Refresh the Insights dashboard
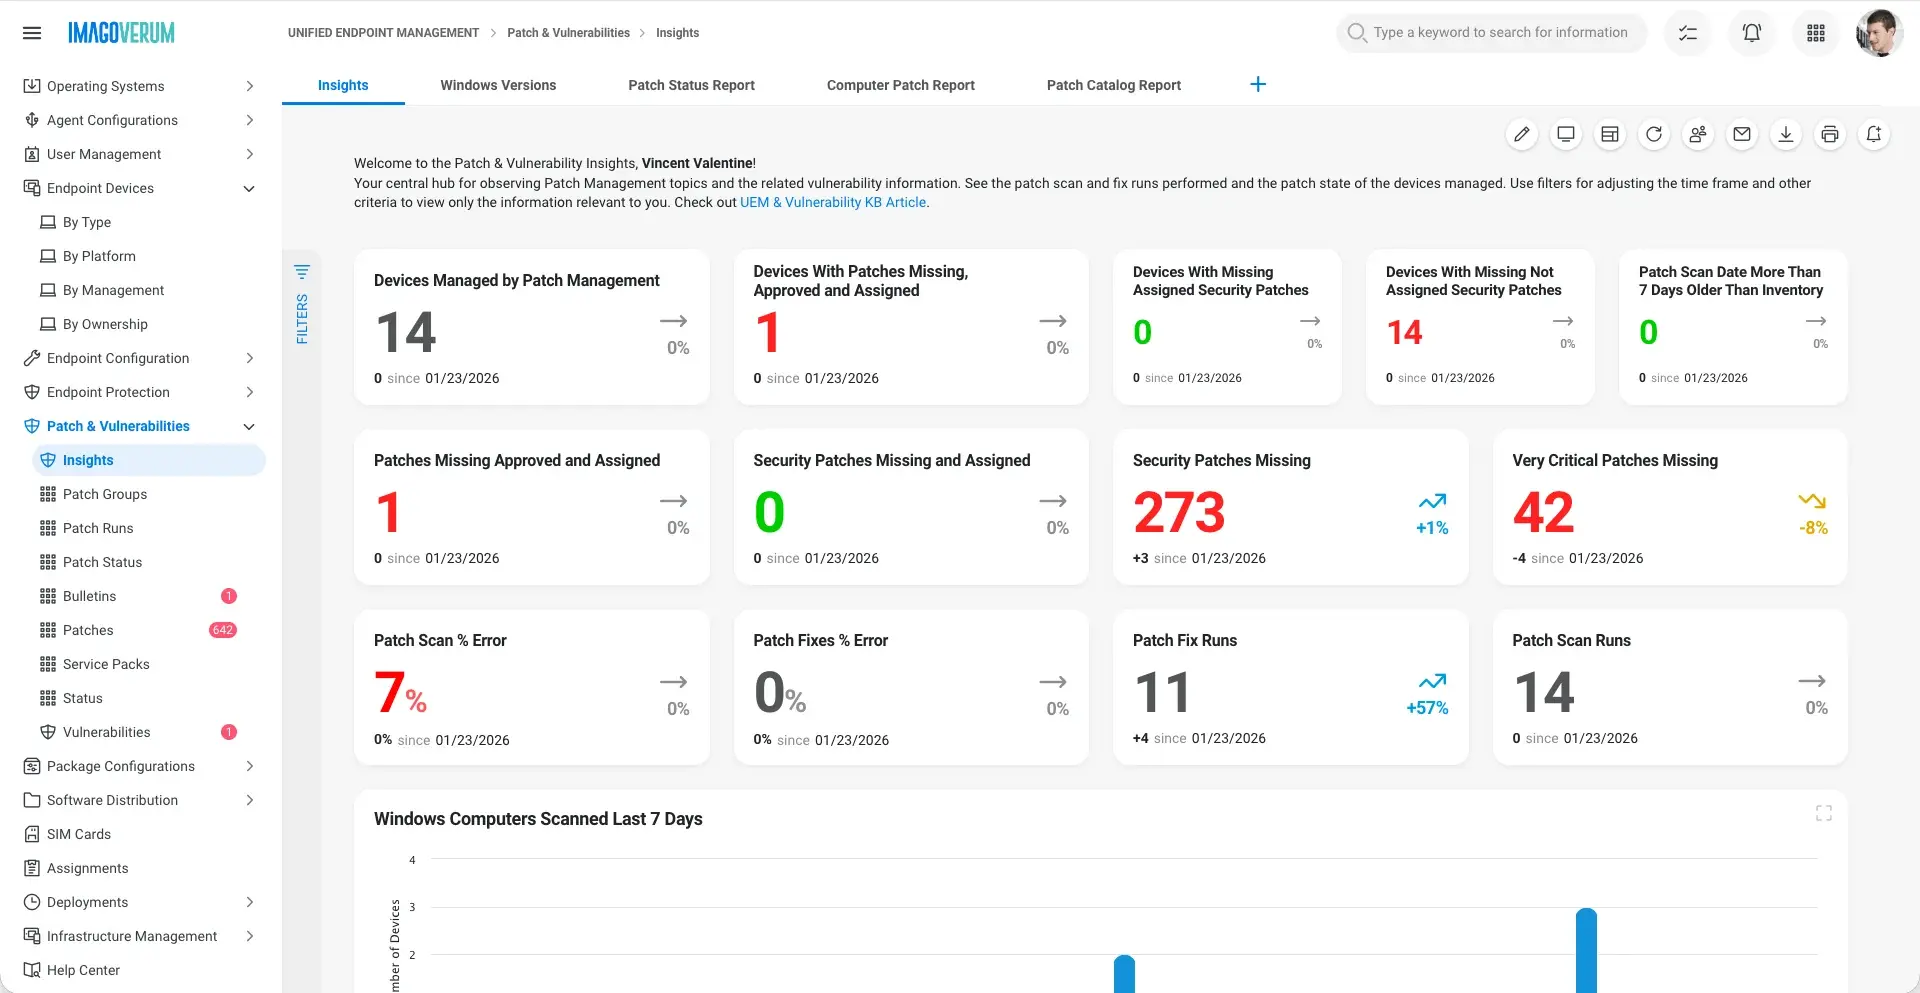 coord(1654,134)
